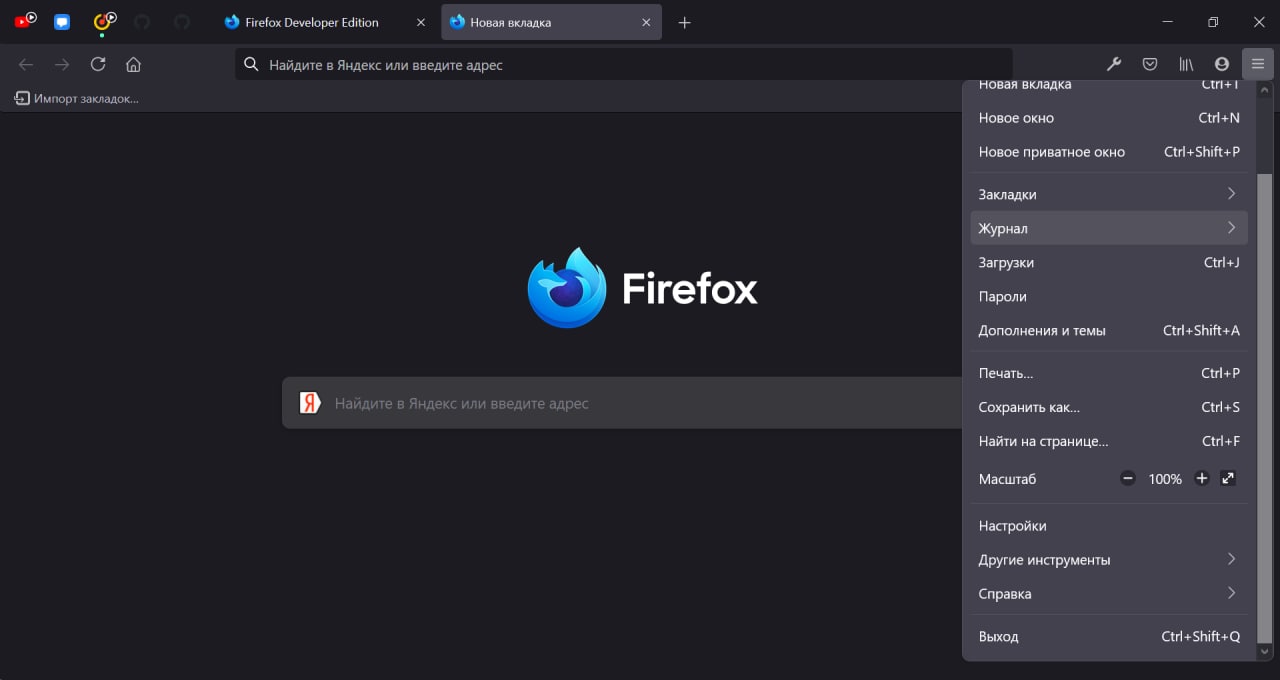Image resolution: width=1280 pixels, height=680 pixels.
Task: Expand the Закладки submenu
Action: tap(1109, 194)
